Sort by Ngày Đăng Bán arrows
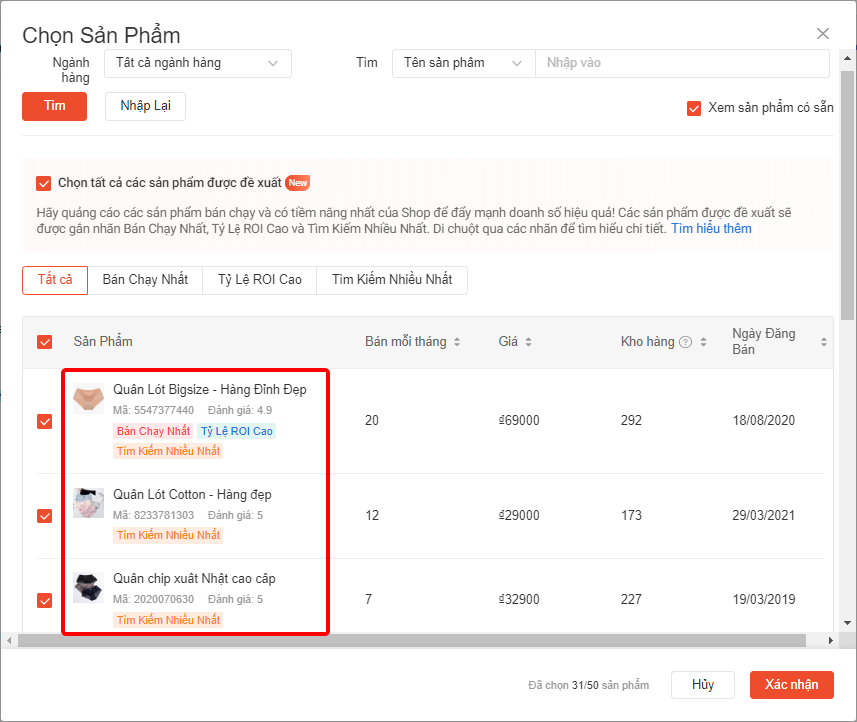 824,342
